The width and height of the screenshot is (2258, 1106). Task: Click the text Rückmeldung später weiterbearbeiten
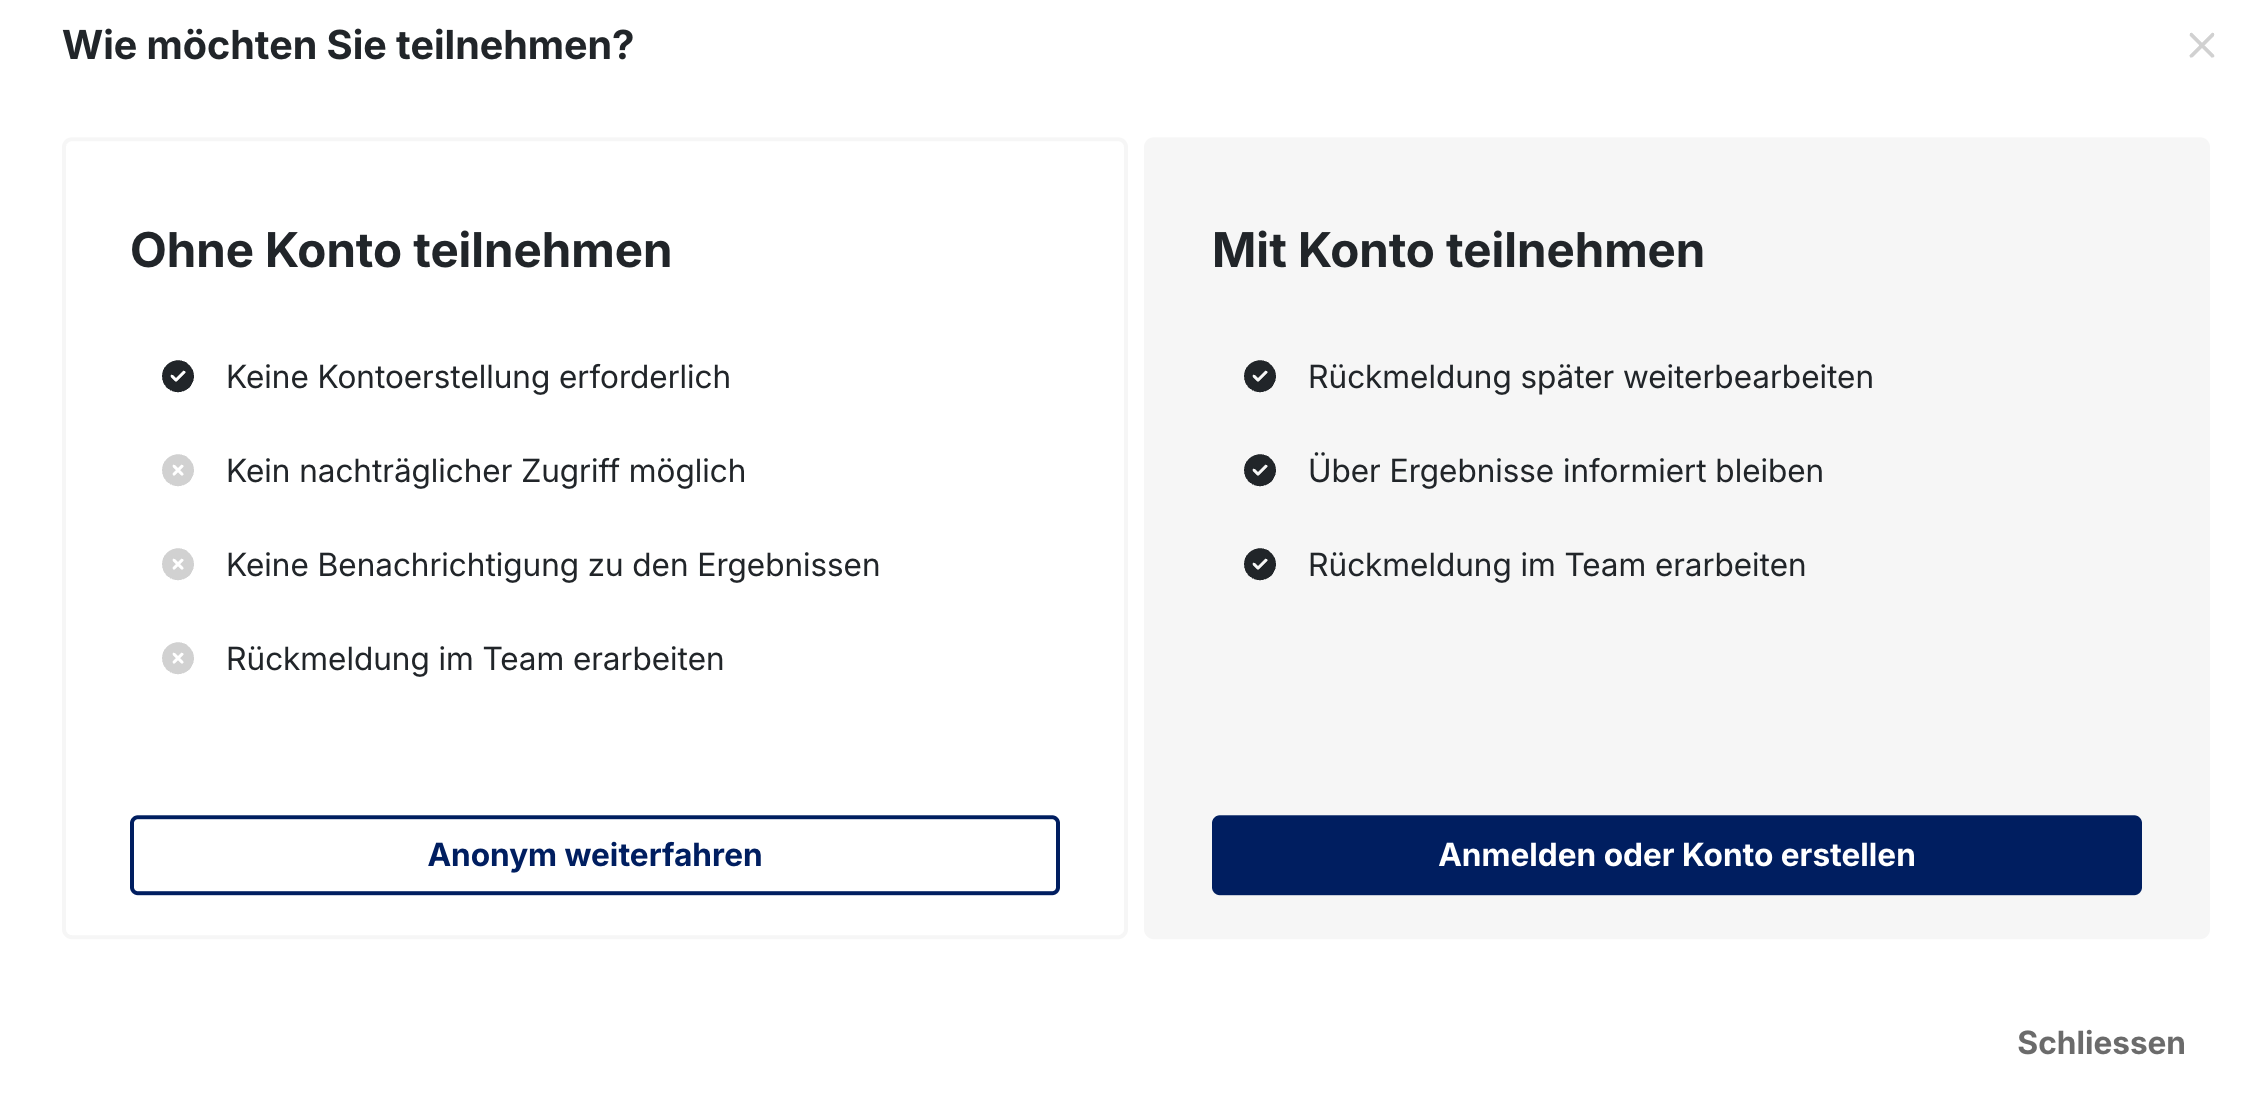(x=1590, y=377)
